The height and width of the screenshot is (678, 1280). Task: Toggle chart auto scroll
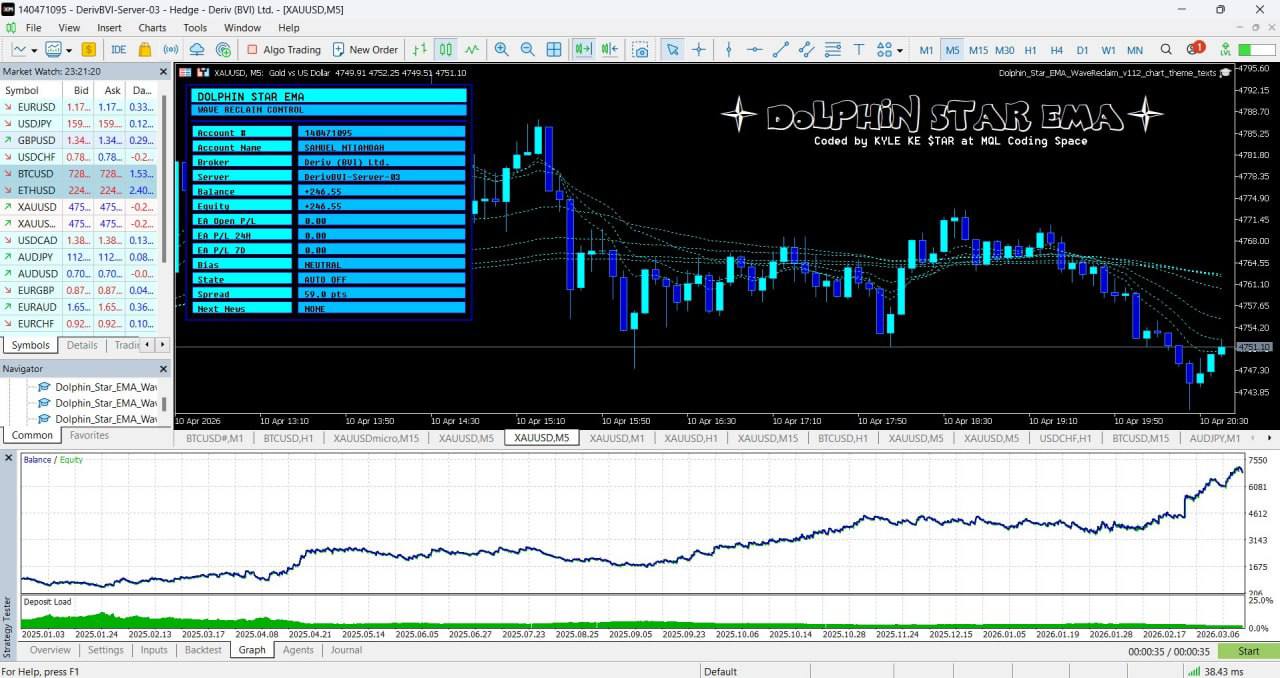pyautogui.click(x=583, y=49)
